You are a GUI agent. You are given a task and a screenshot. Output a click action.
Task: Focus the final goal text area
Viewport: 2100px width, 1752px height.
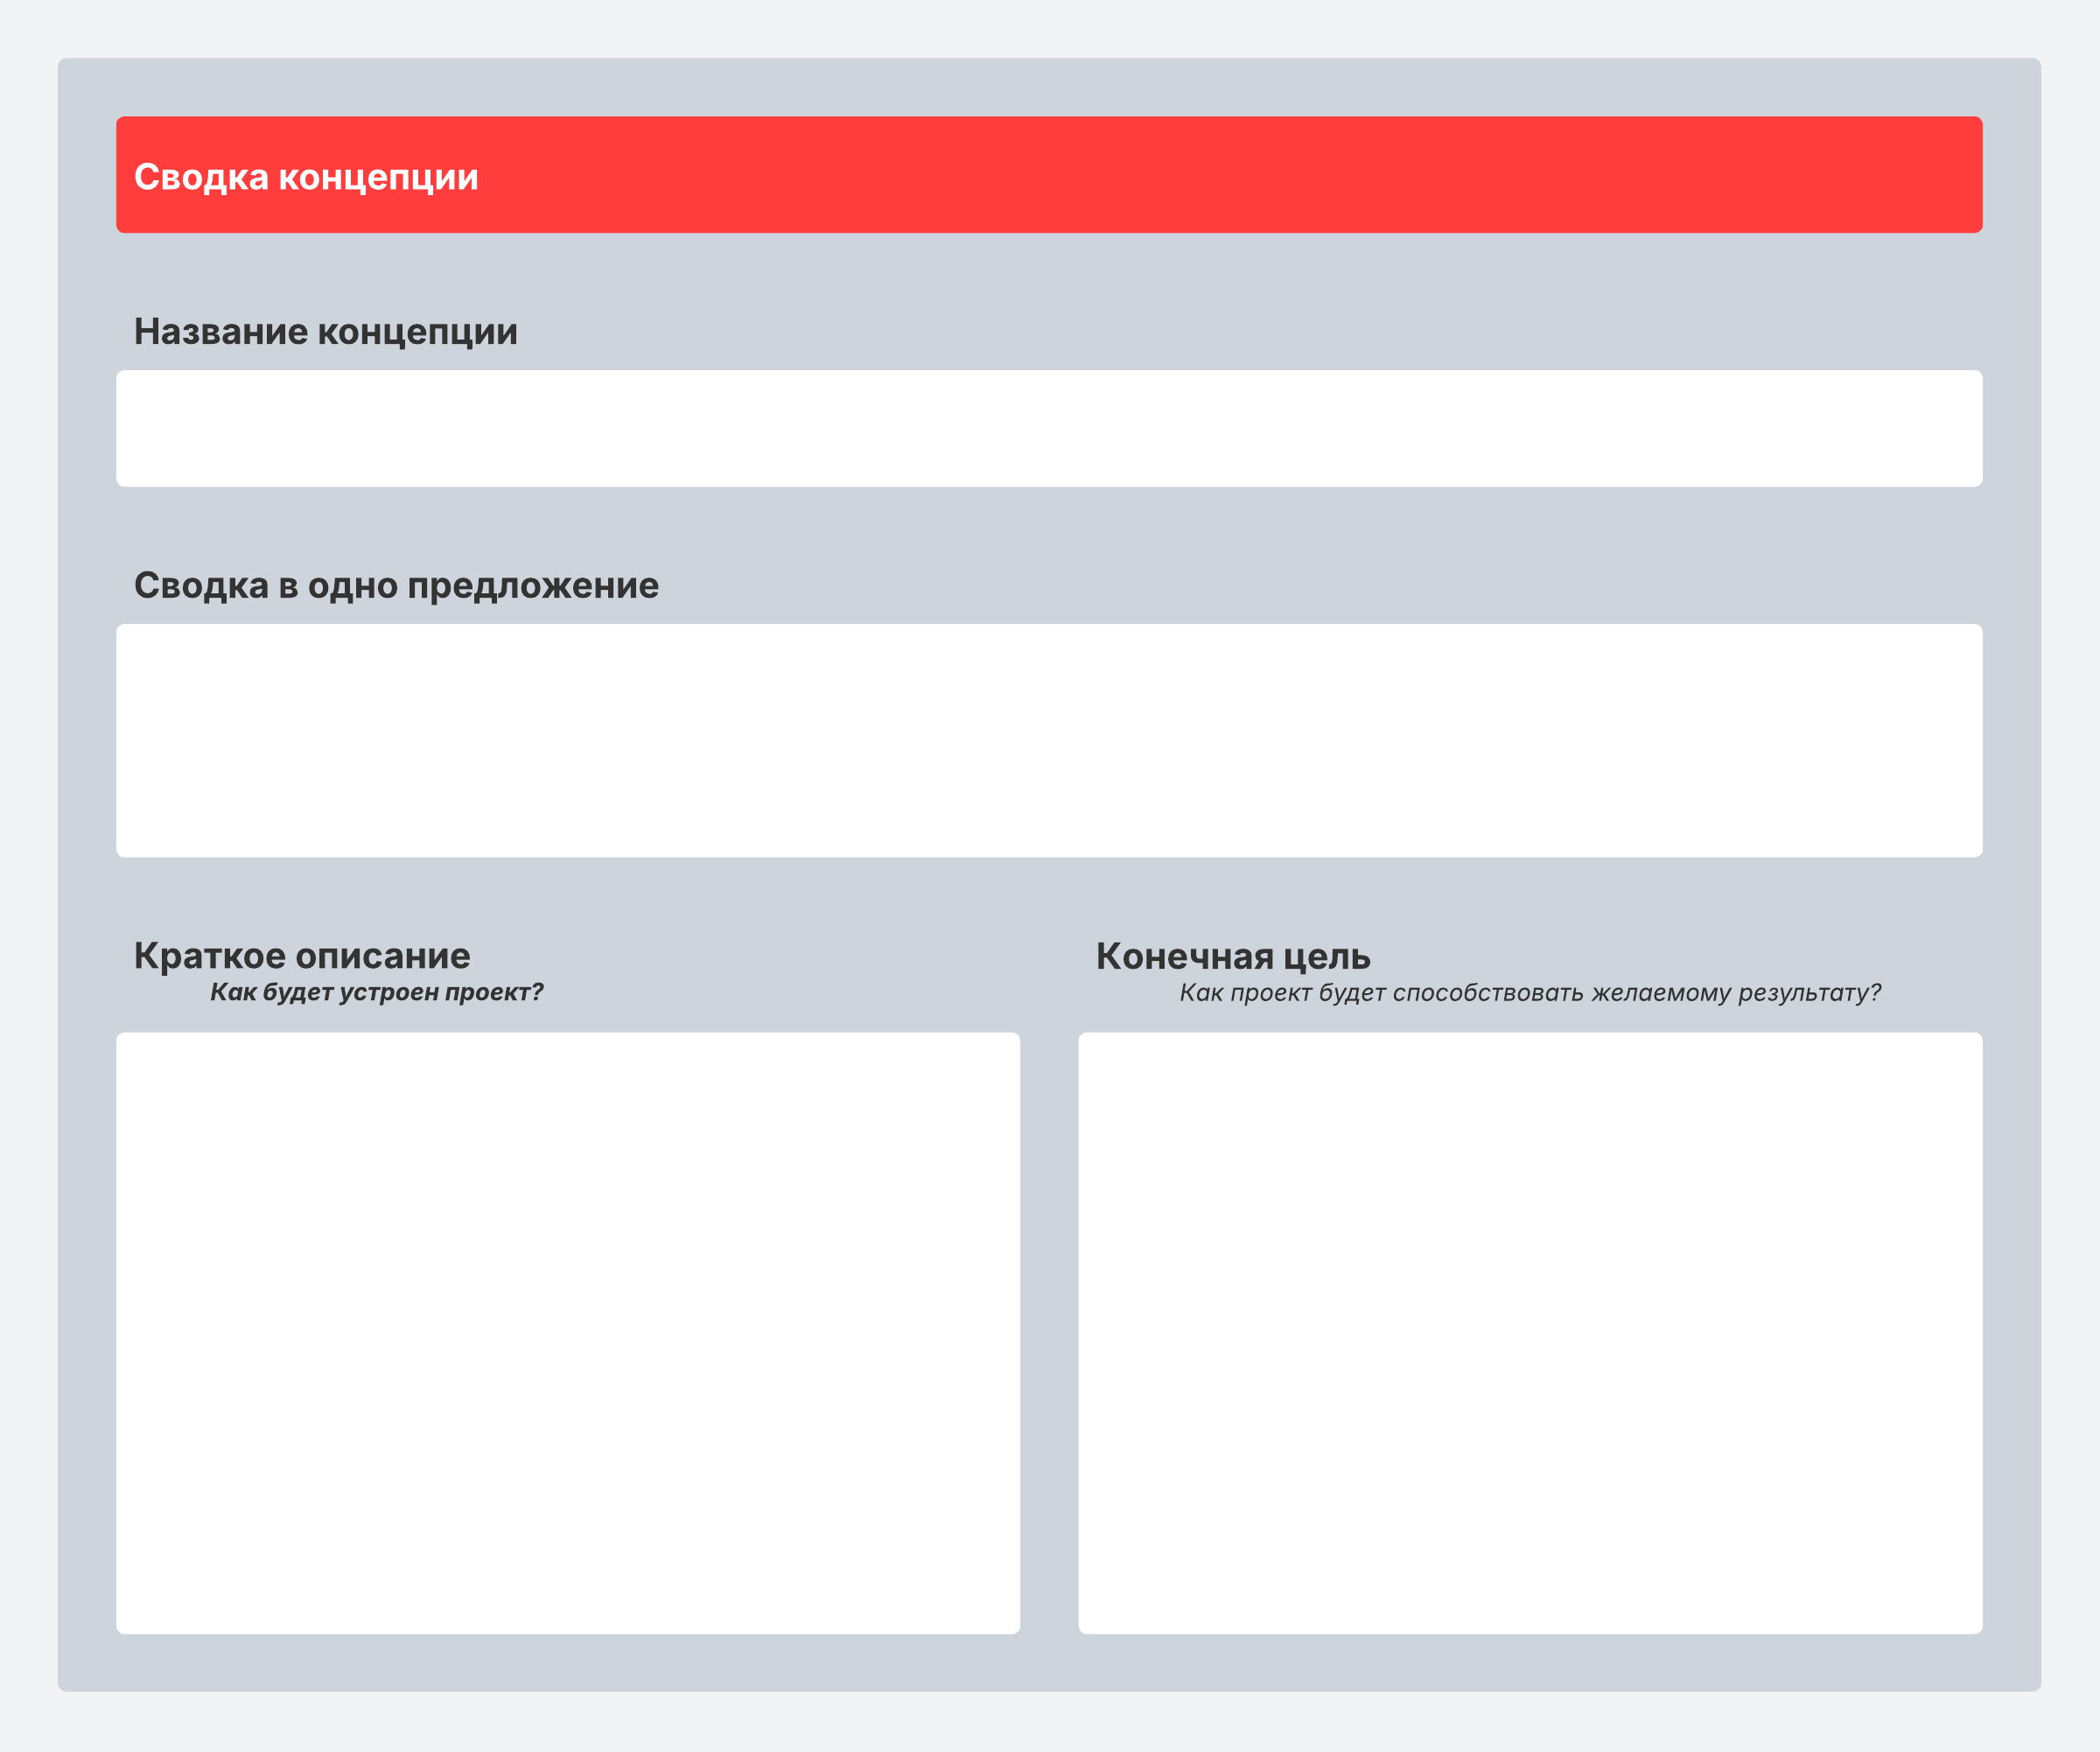point(1530,1333)
